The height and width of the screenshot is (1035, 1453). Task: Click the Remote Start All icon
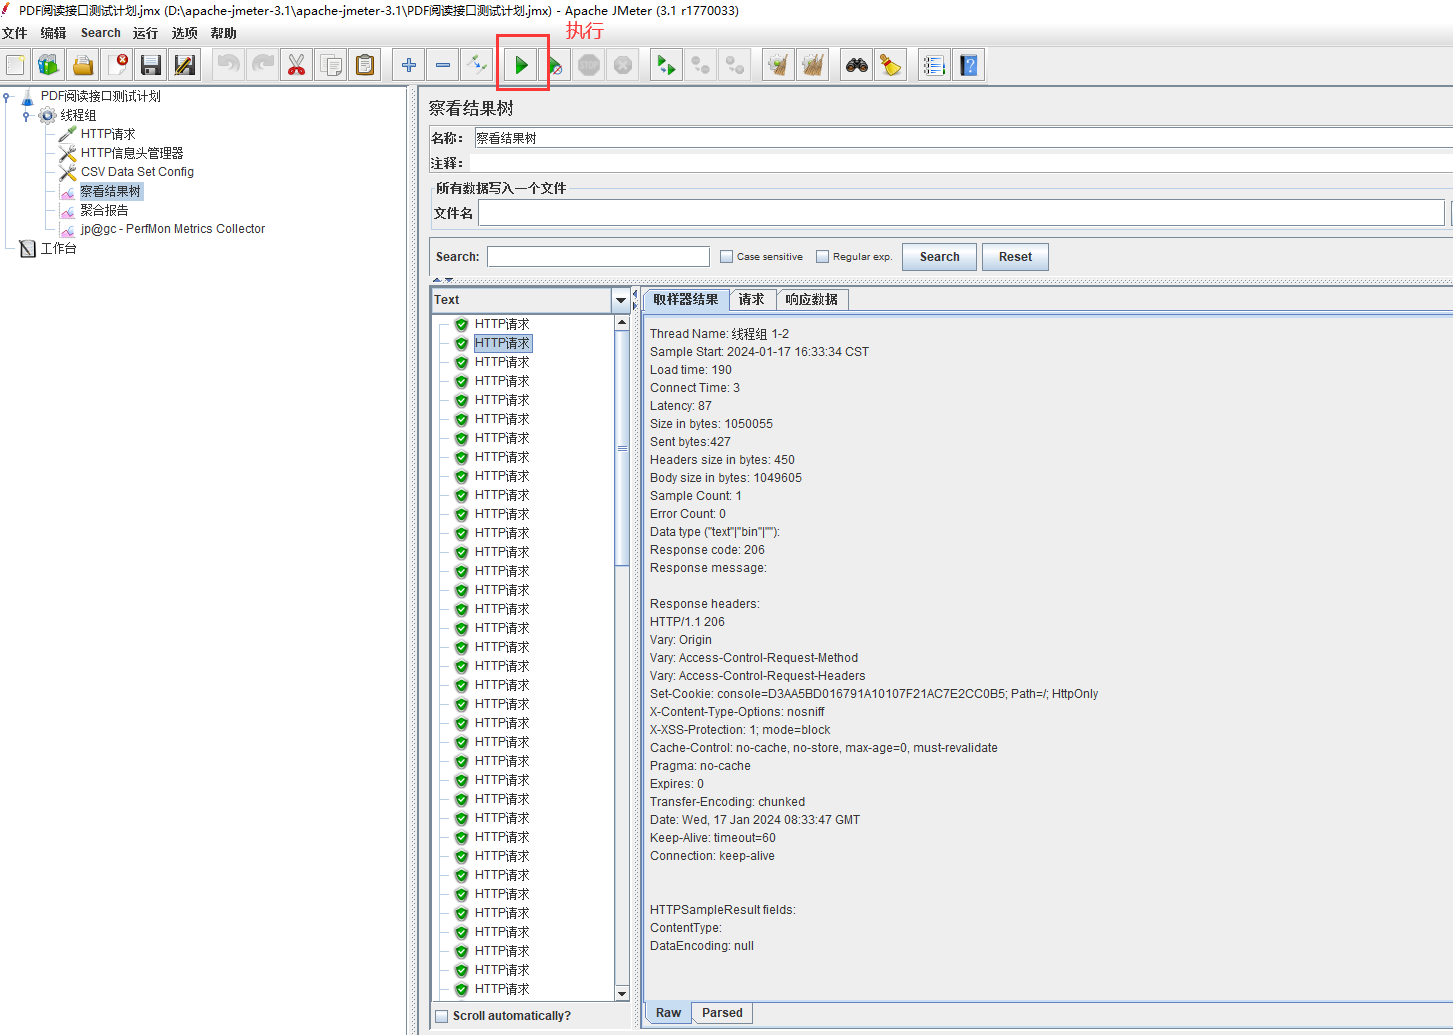(x=666, y=66)
